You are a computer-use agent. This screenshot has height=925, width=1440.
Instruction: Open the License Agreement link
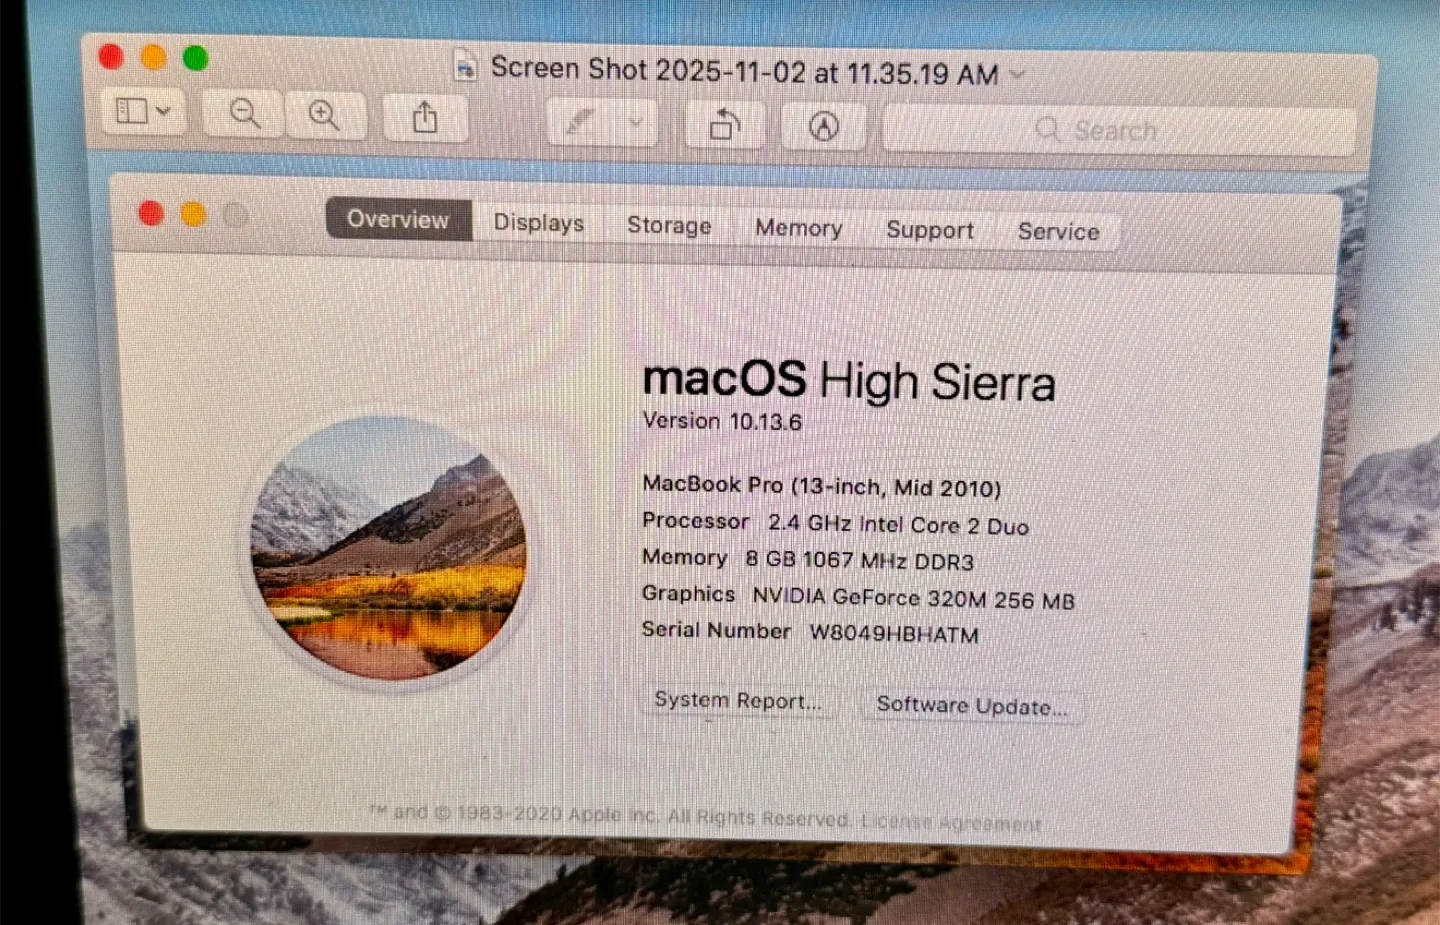pyautogui.click(x=948, y=822)
